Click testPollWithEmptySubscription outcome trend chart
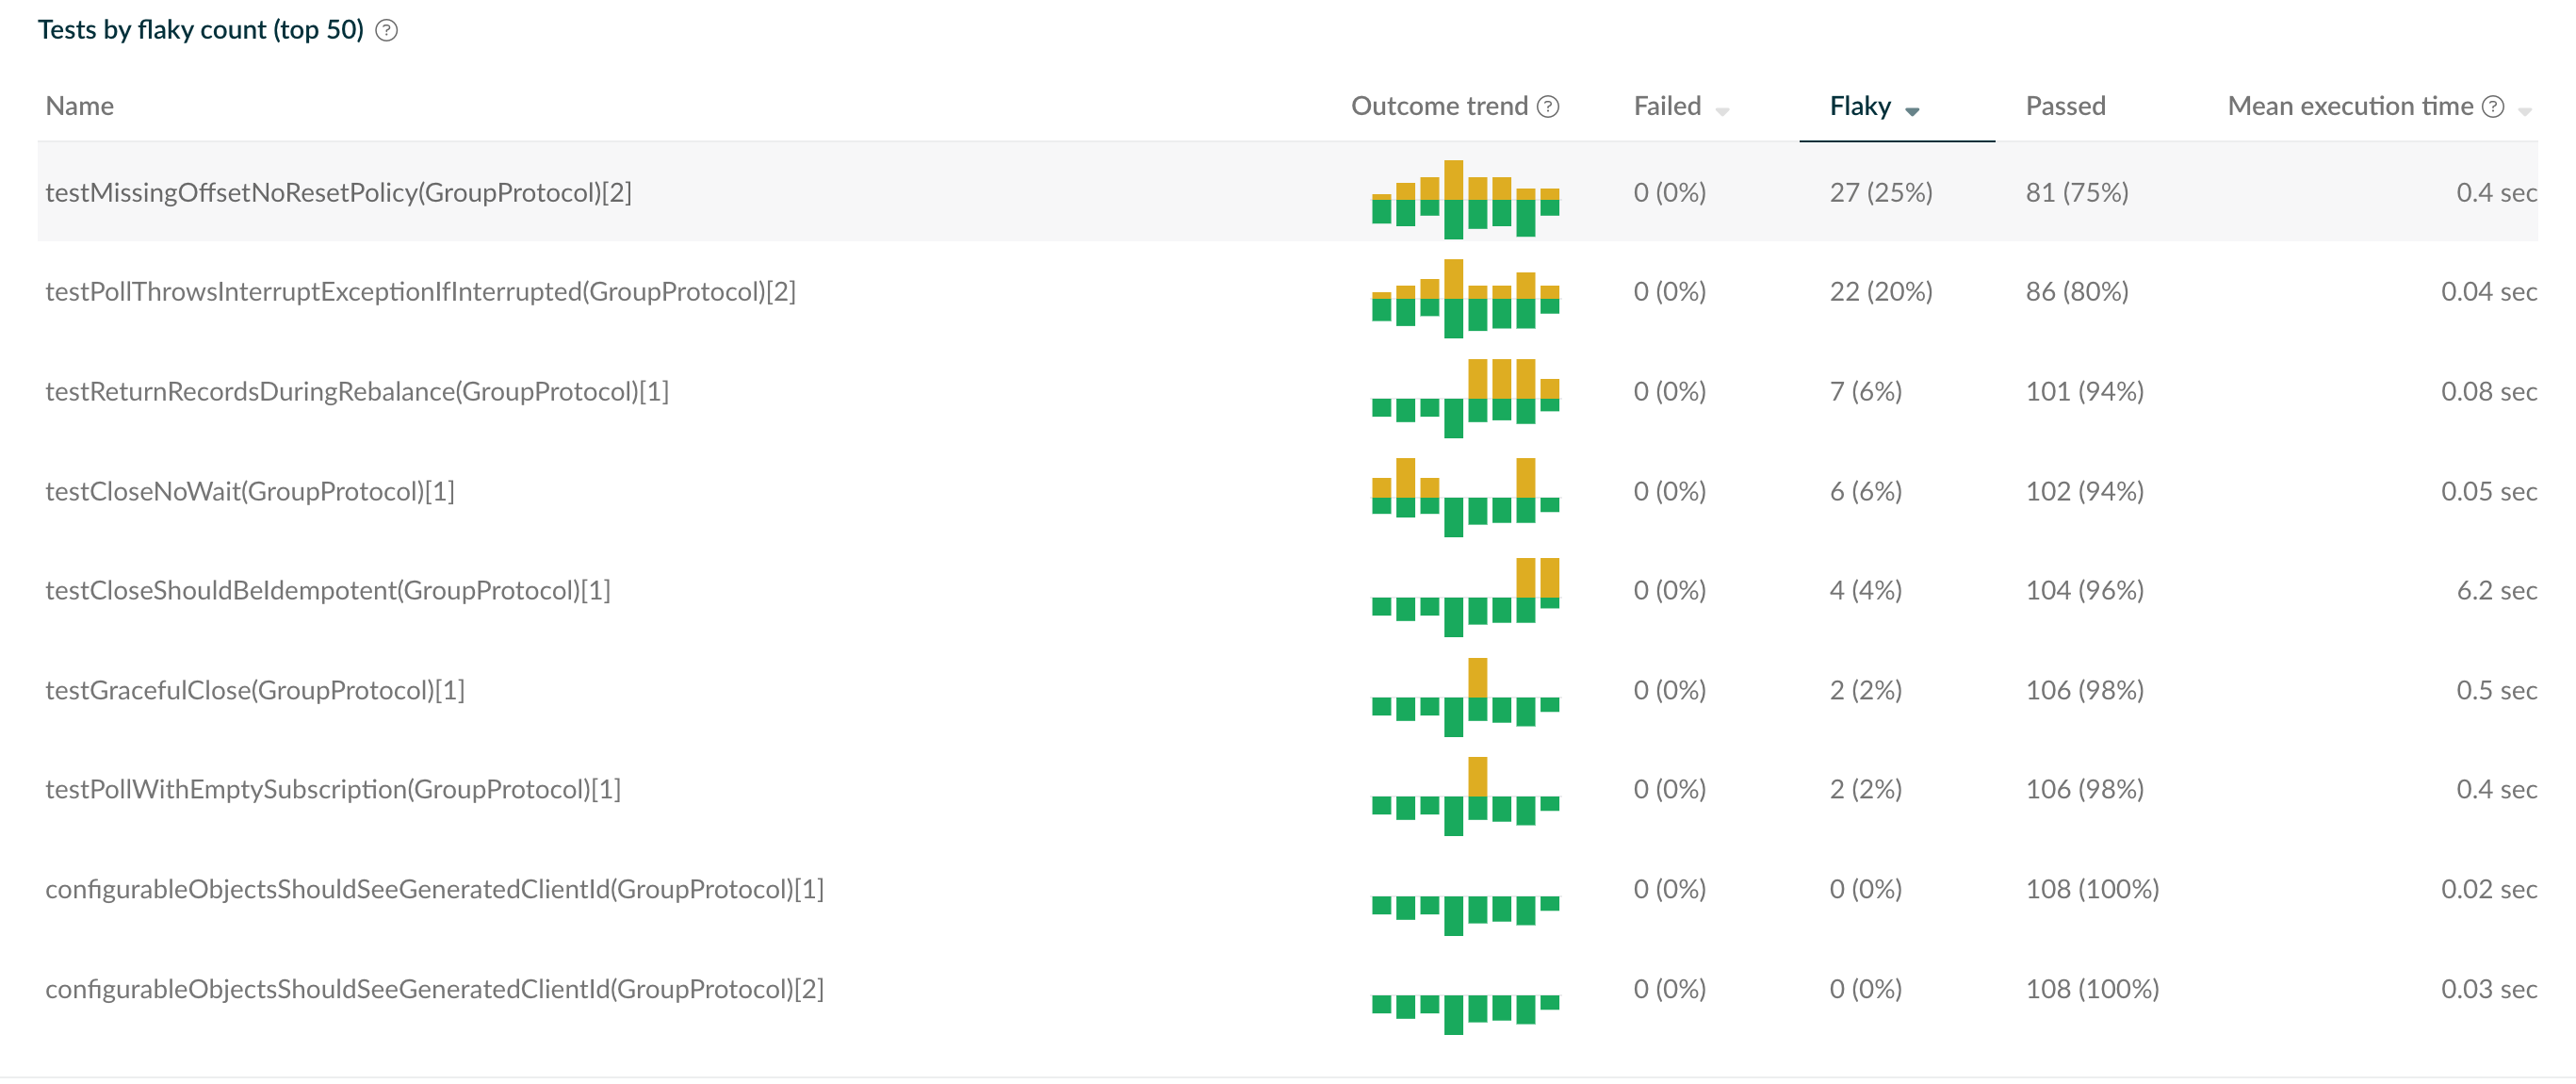 tap(1465, 796)
